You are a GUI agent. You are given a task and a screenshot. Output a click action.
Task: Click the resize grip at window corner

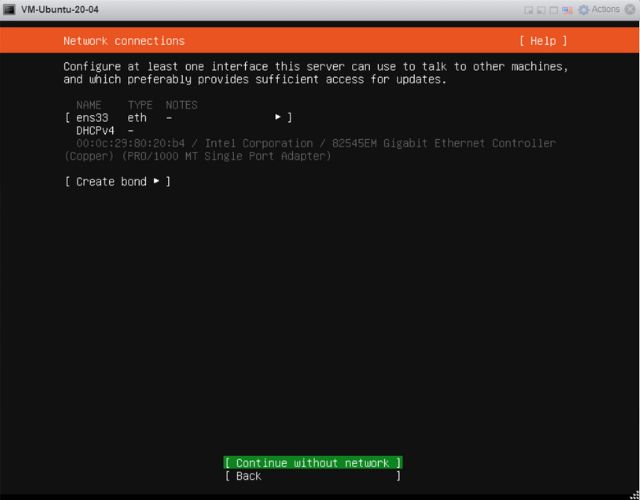pyautogui.click(x=635, y=495)
